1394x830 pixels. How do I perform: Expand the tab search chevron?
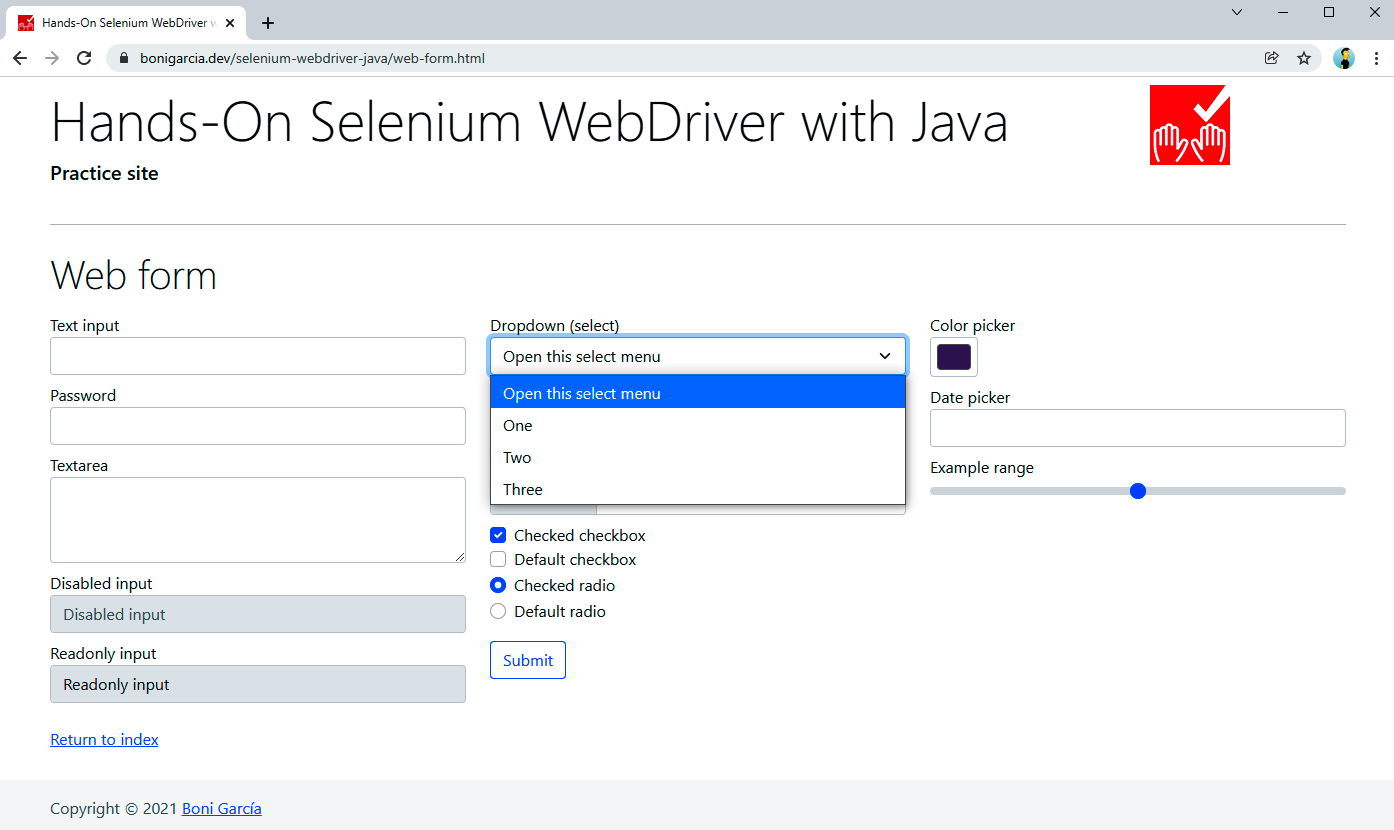click(x=1237, y=12)
